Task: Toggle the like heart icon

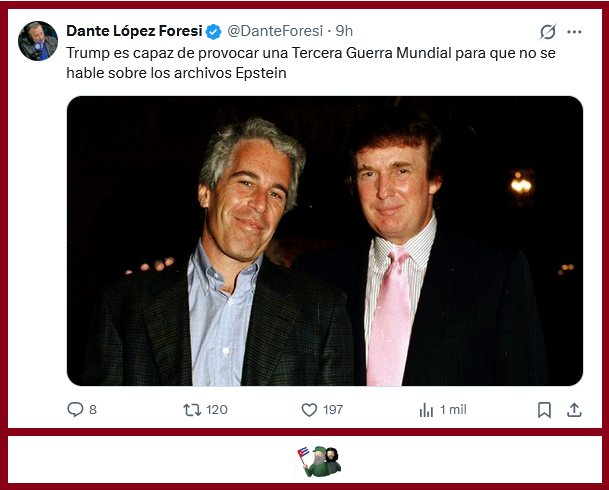Action: 309,409
